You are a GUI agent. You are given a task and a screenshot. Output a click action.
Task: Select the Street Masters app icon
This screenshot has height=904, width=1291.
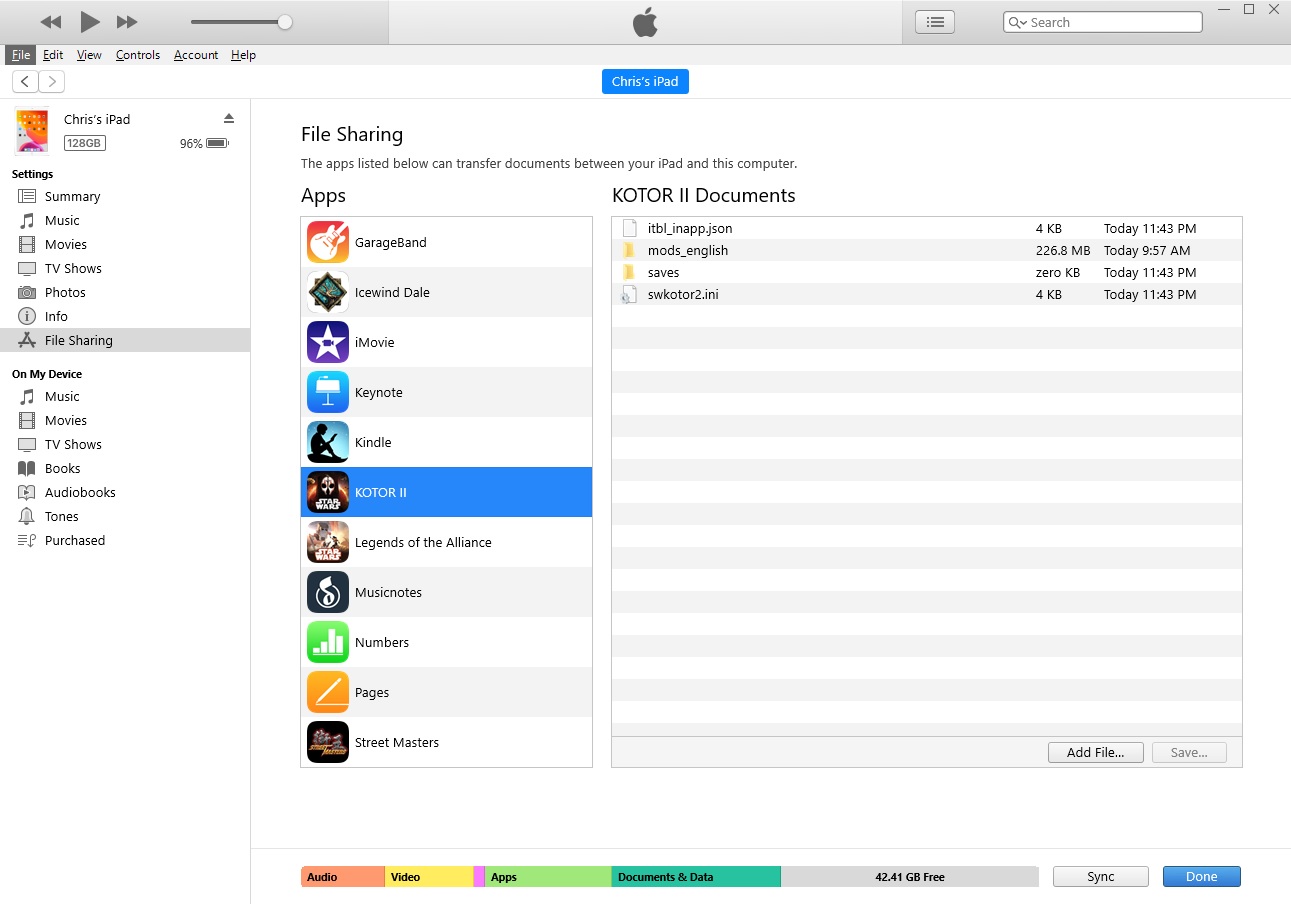click(328, 742)
